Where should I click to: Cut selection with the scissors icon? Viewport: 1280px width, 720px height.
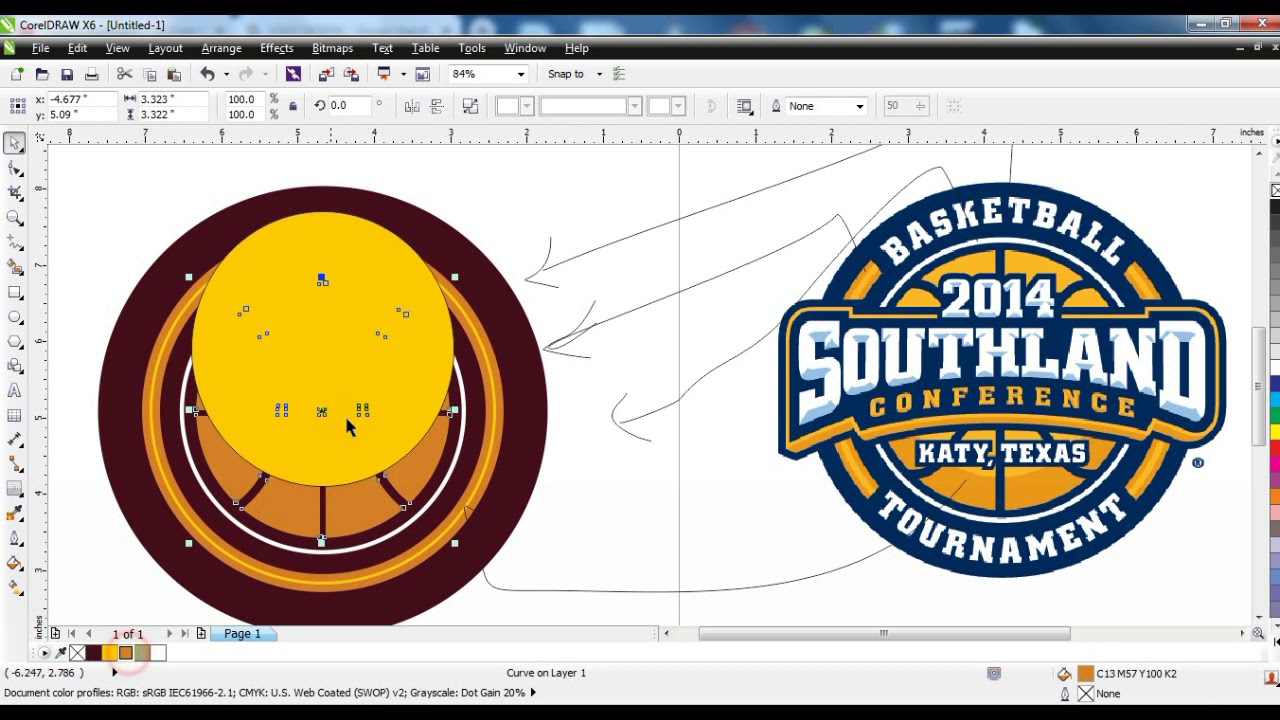click(124, 74)
